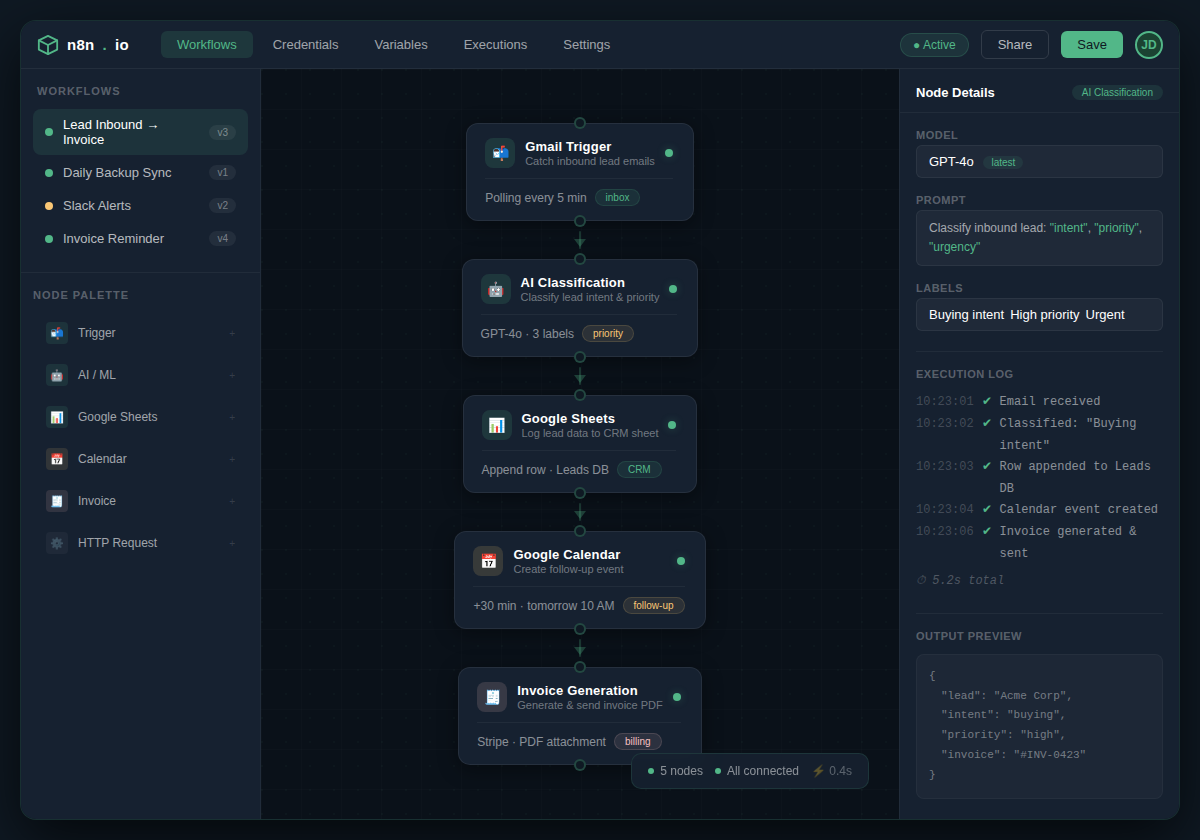Viewport: 1200px width, 840px height.
Task: Add an HTTP Request node with plus
Action: click(x=232, y=543)
